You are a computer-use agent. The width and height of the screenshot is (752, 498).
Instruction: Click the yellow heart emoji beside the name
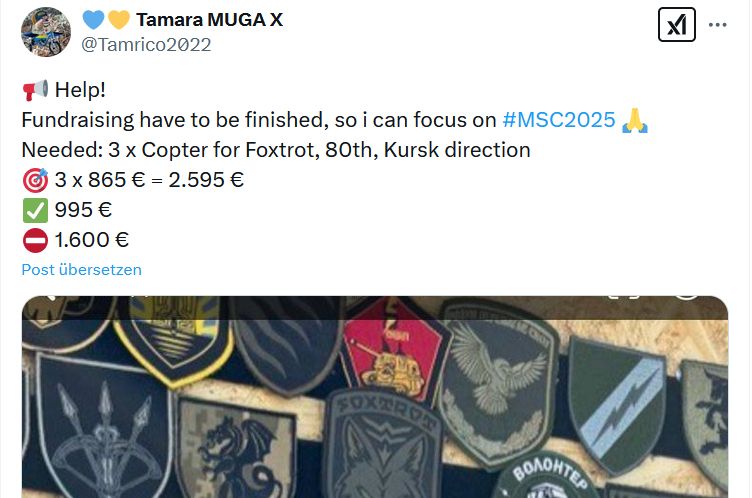[x=118, y=20]
